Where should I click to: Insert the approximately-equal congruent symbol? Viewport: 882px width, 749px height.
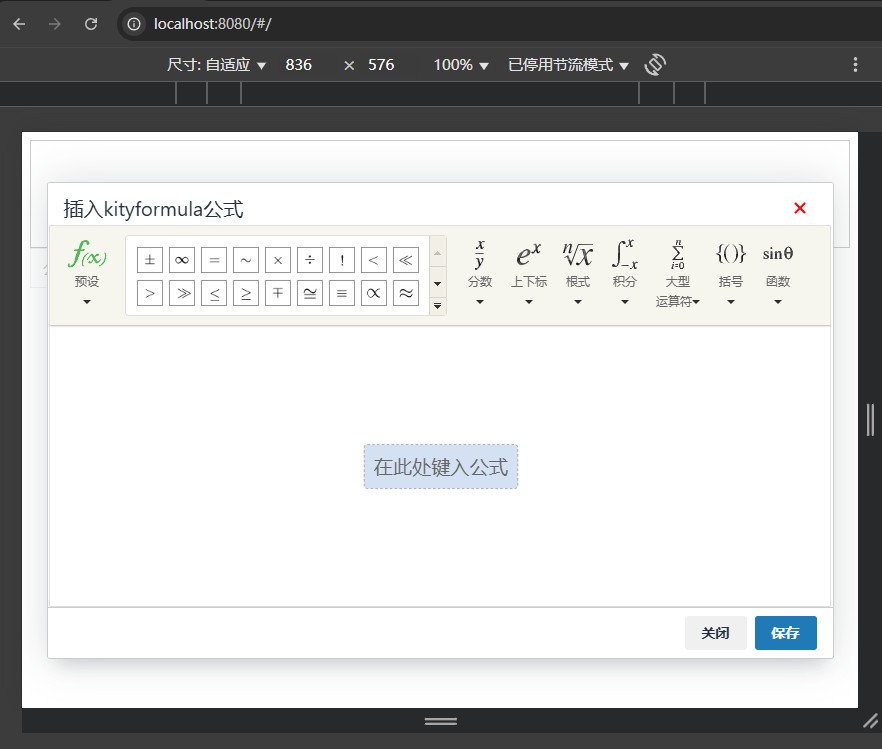[x=310, y=293]
